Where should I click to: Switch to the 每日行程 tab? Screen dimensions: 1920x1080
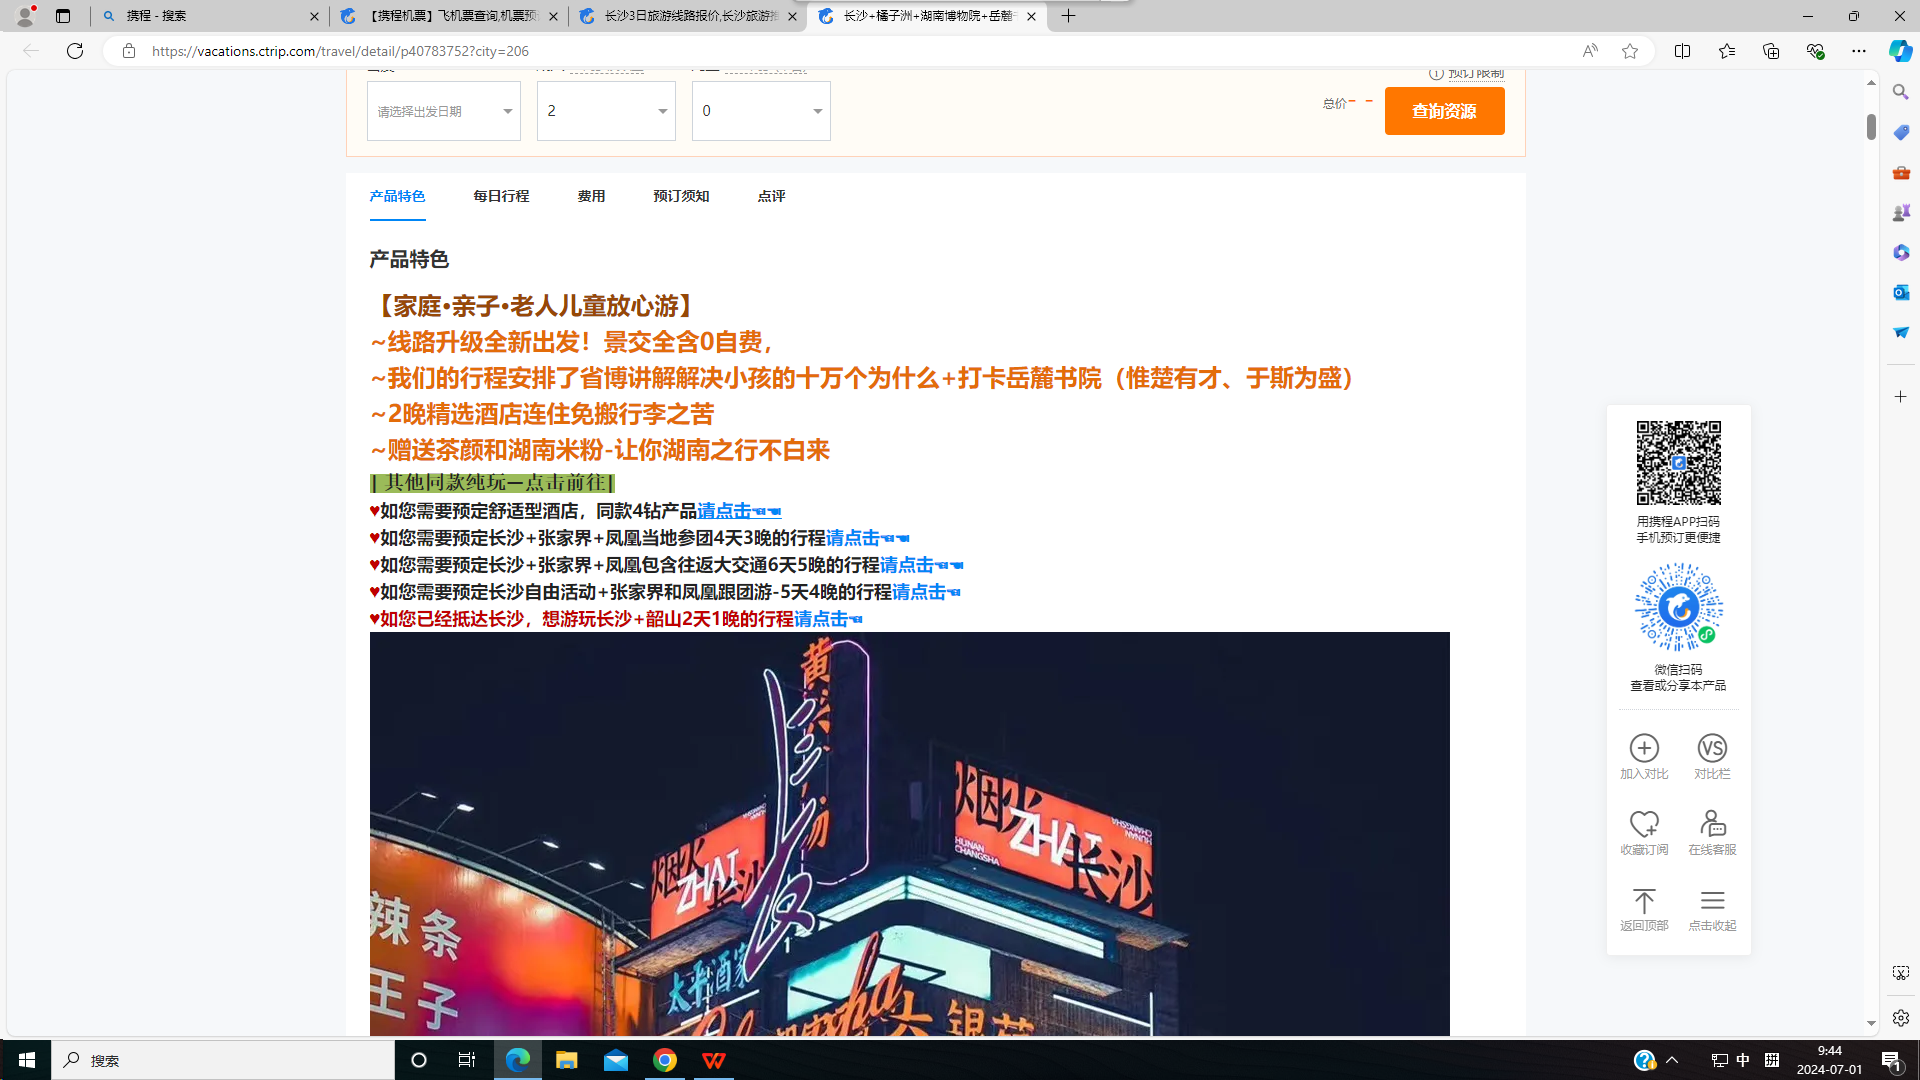(x=501, y=196)
